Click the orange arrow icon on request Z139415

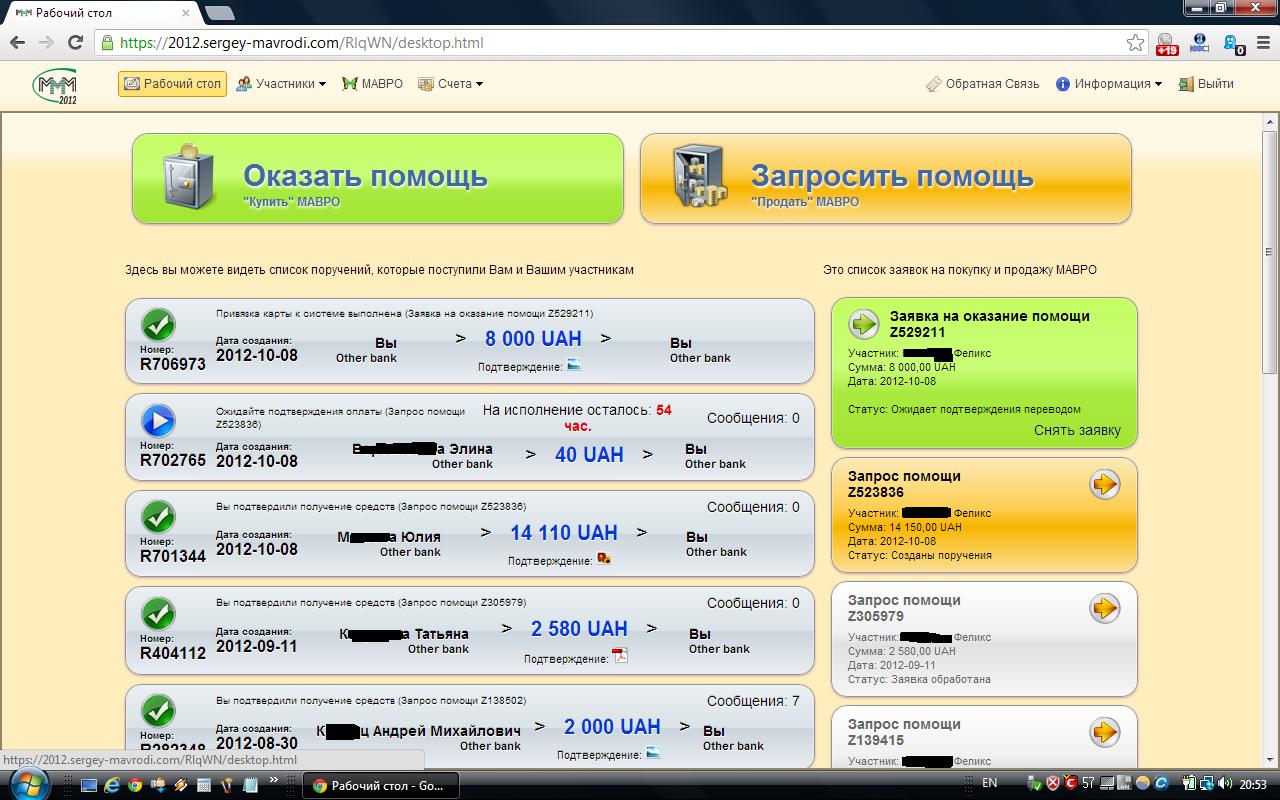click(x=1104, y=732)
